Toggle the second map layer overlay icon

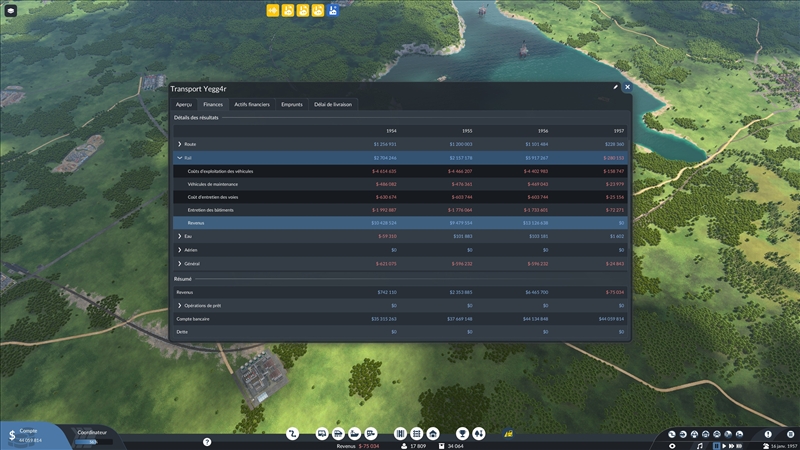[x=683, y=434]
